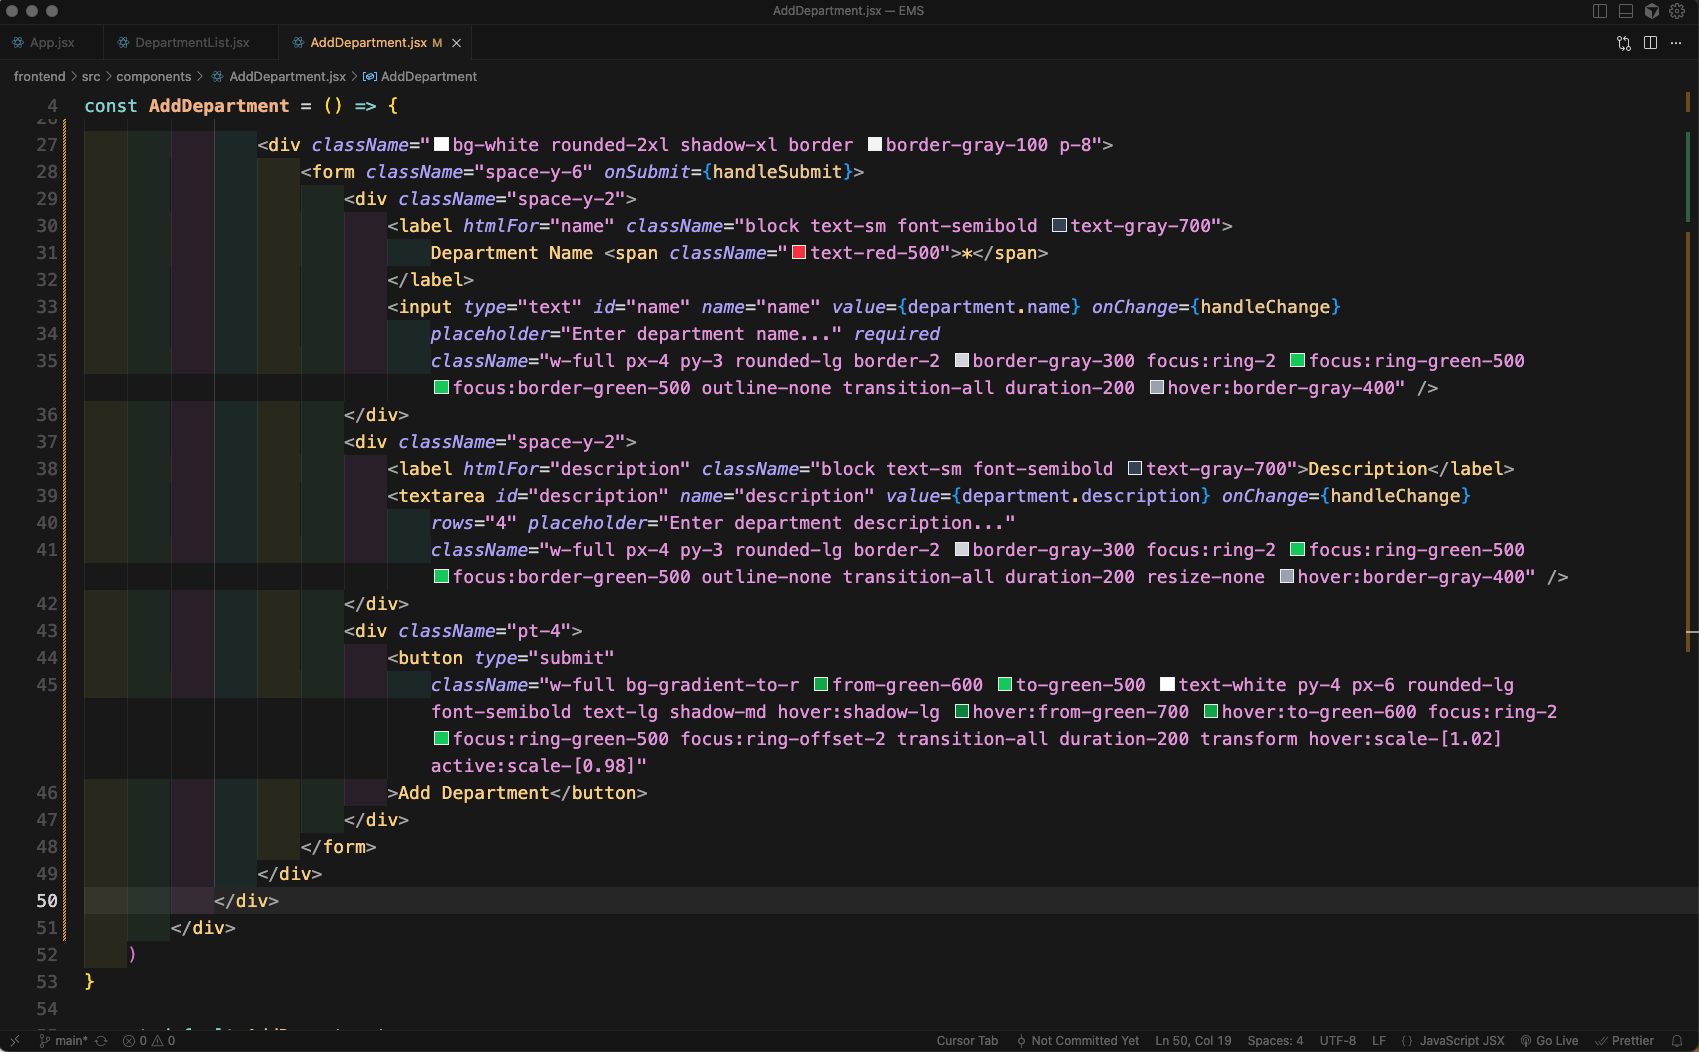1699x1052 pixels.
Task: Open remote window indicator in status bar
Action: 14,1041
